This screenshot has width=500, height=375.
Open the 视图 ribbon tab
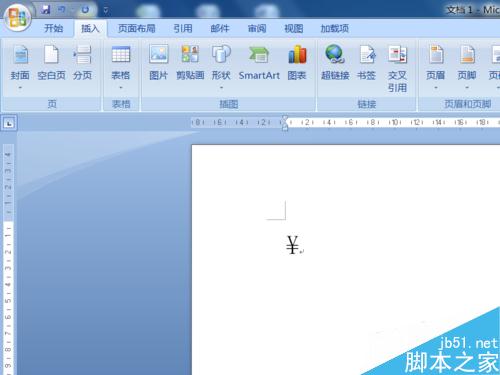[x=294, y=28]
